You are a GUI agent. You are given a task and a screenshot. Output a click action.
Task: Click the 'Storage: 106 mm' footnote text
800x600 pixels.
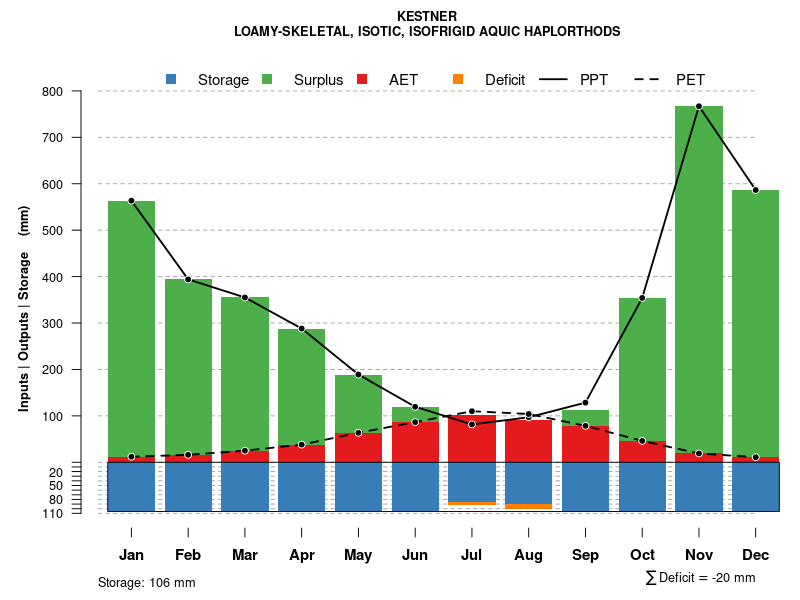coord(146,582)
